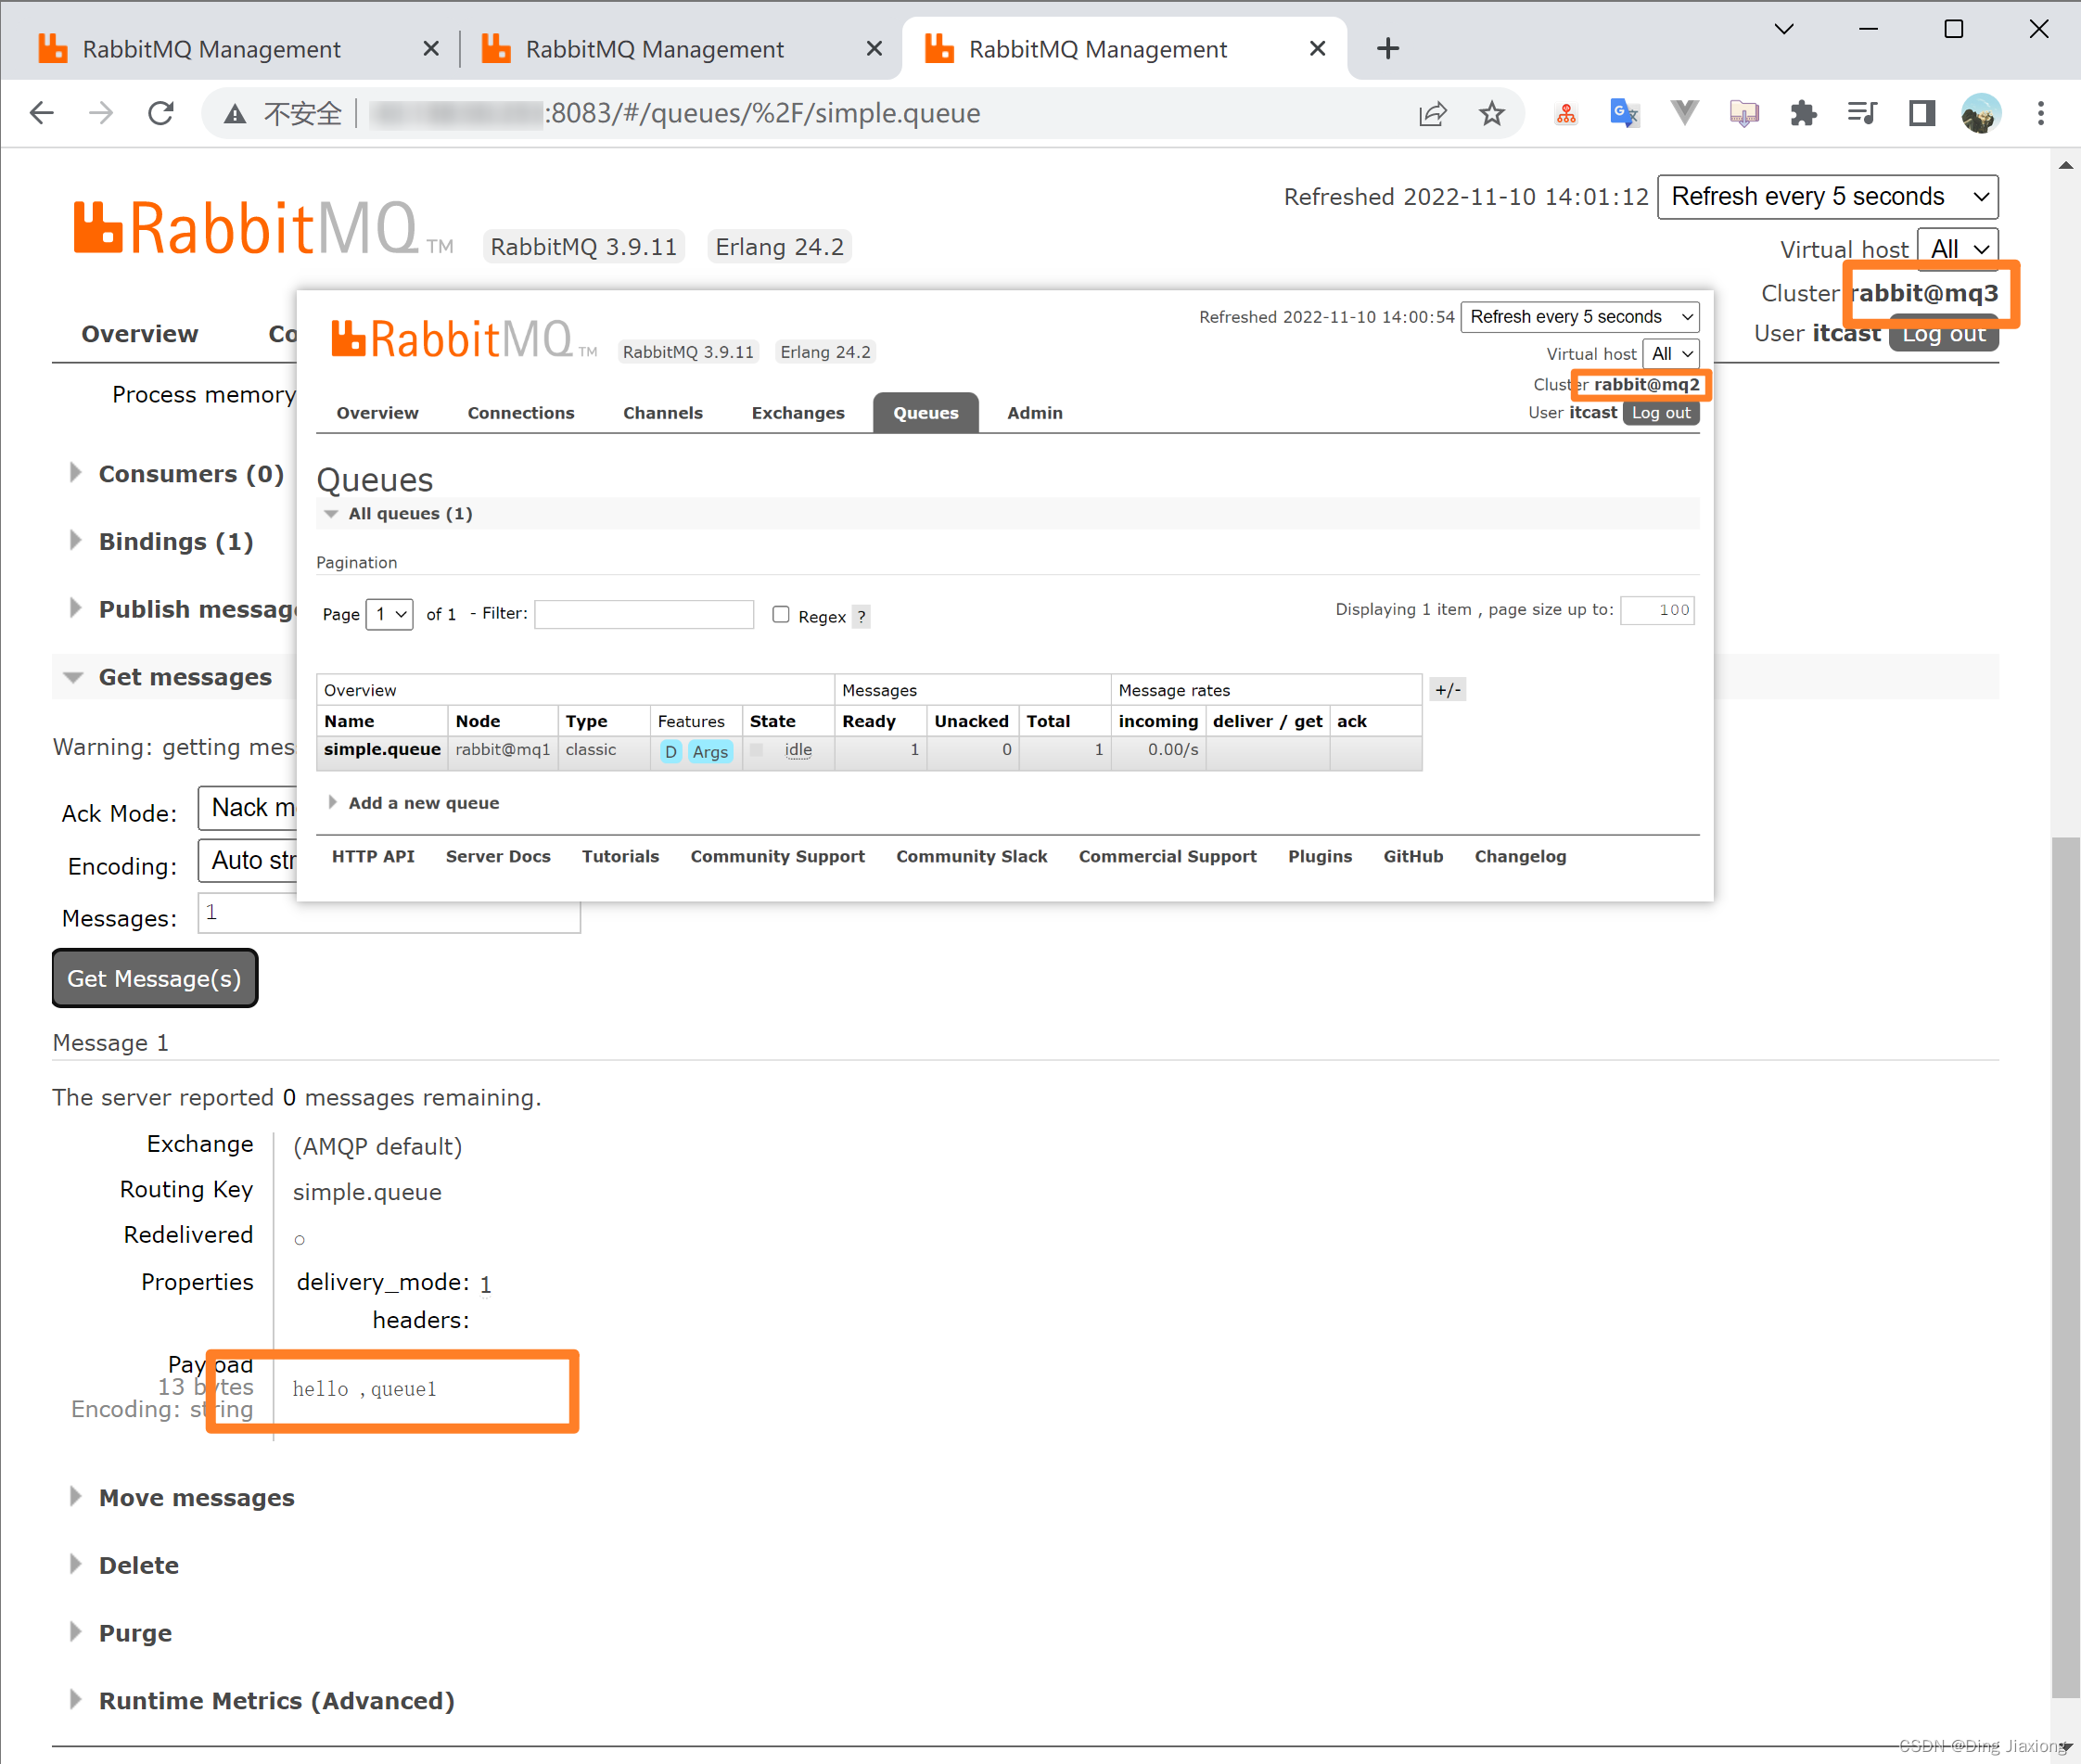Open the overlay Virtual host dropdown
This screenshot has width=2081, height=1764.
point(1670,354)
